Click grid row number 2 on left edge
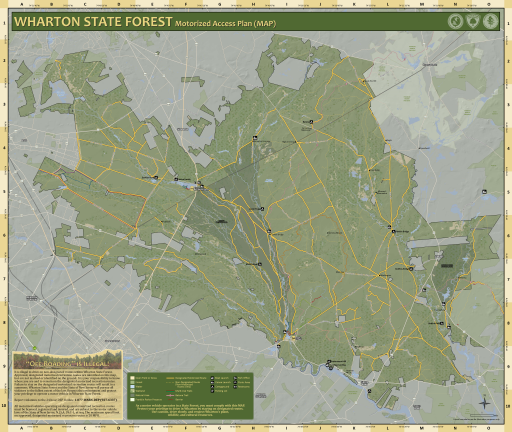This screenshot has height=432, width=512. pos(4,61)
